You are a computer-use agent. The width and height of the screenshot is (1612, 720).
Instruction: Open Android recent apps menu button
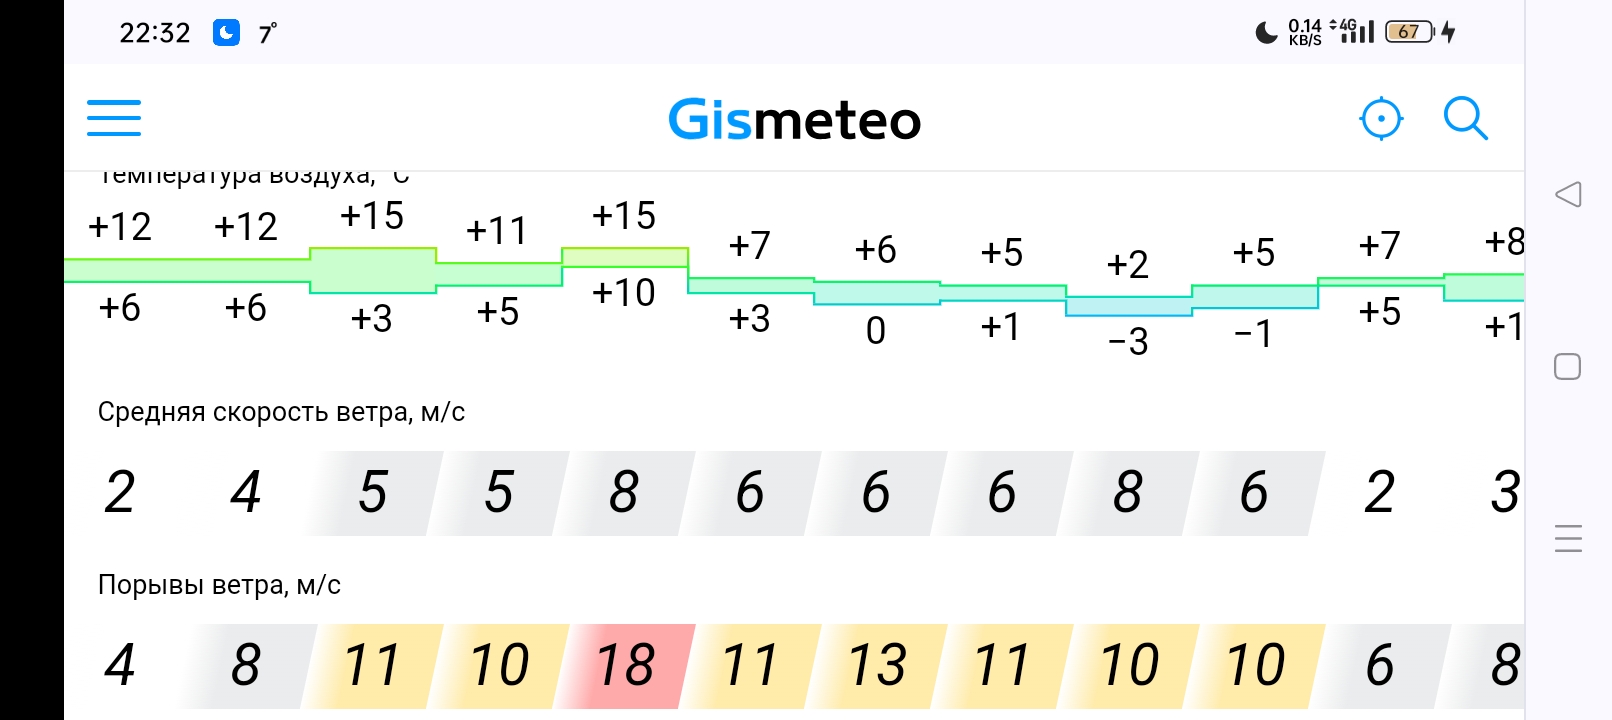1568,539
